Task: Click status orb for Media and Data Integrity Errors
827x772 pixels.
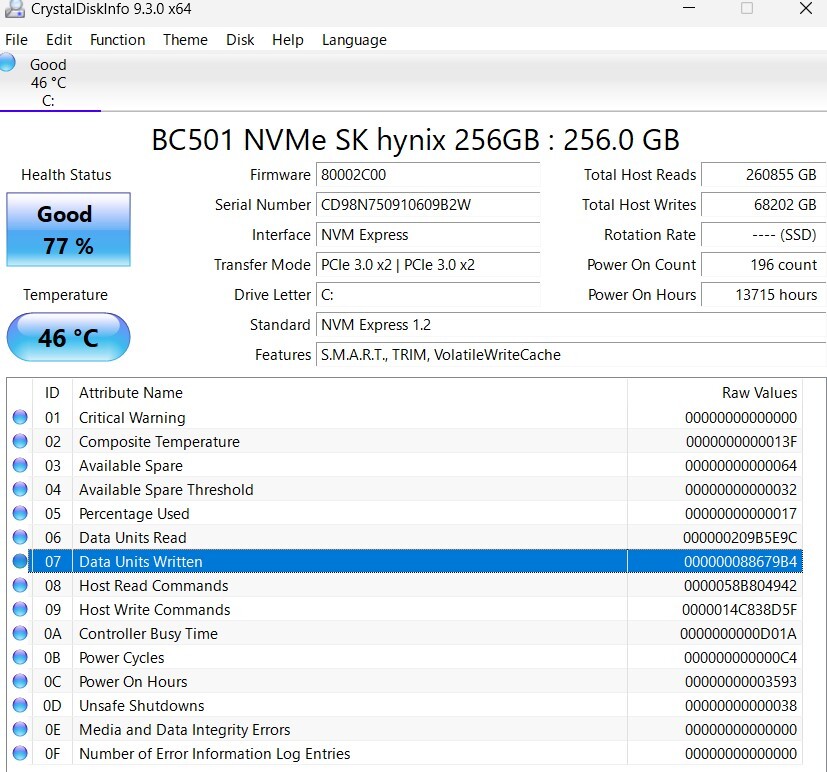Action: point(20,730)
